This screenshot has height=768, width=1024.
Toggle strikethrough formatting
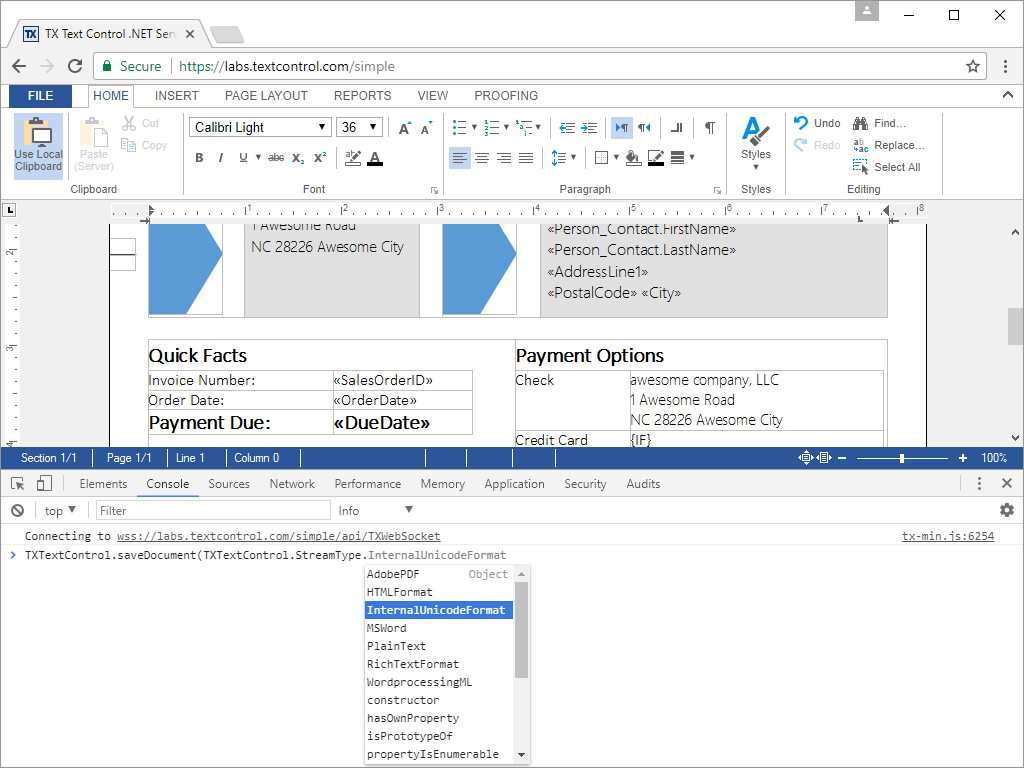(276, 158)
